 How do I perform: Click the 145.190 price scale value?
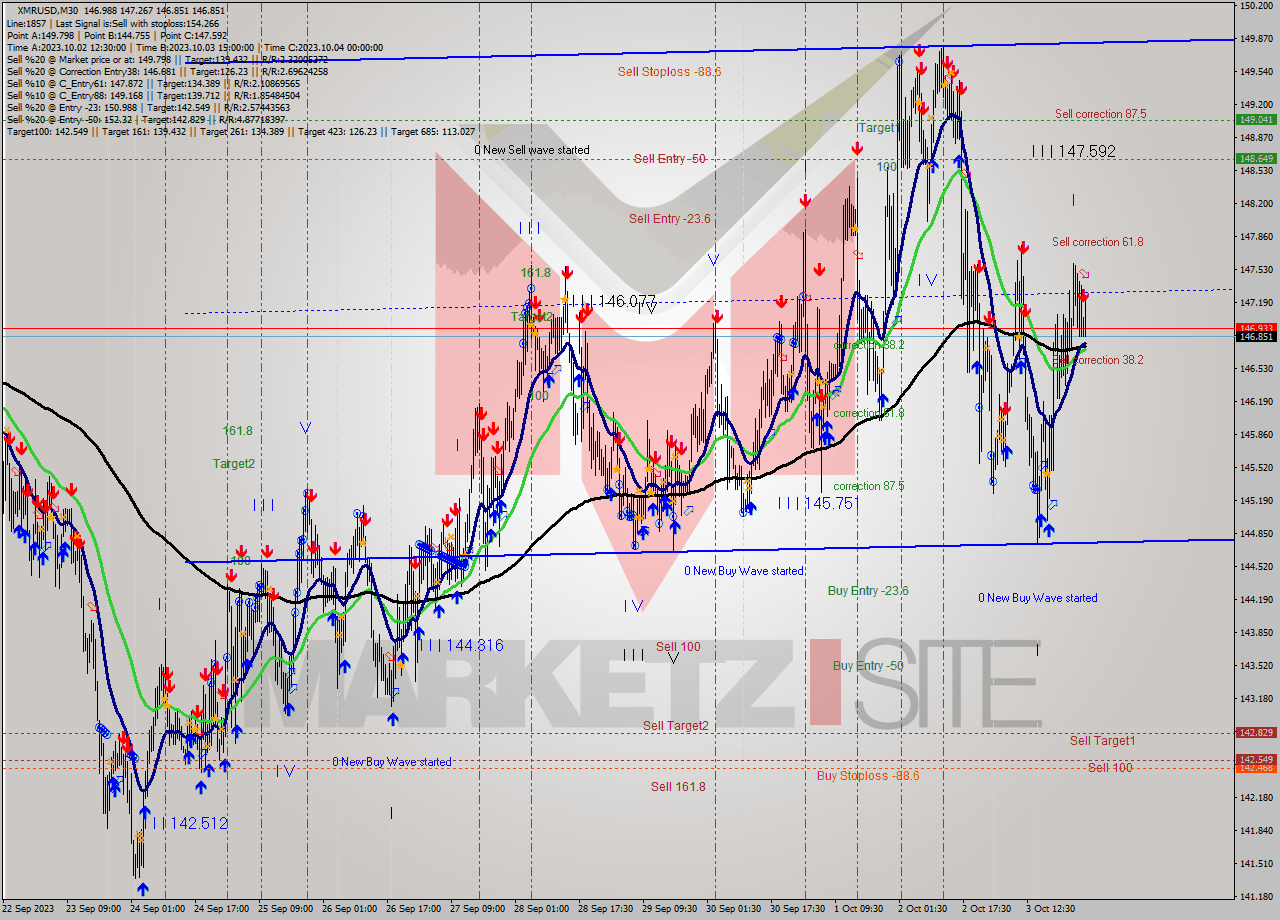pos(1256,501)
